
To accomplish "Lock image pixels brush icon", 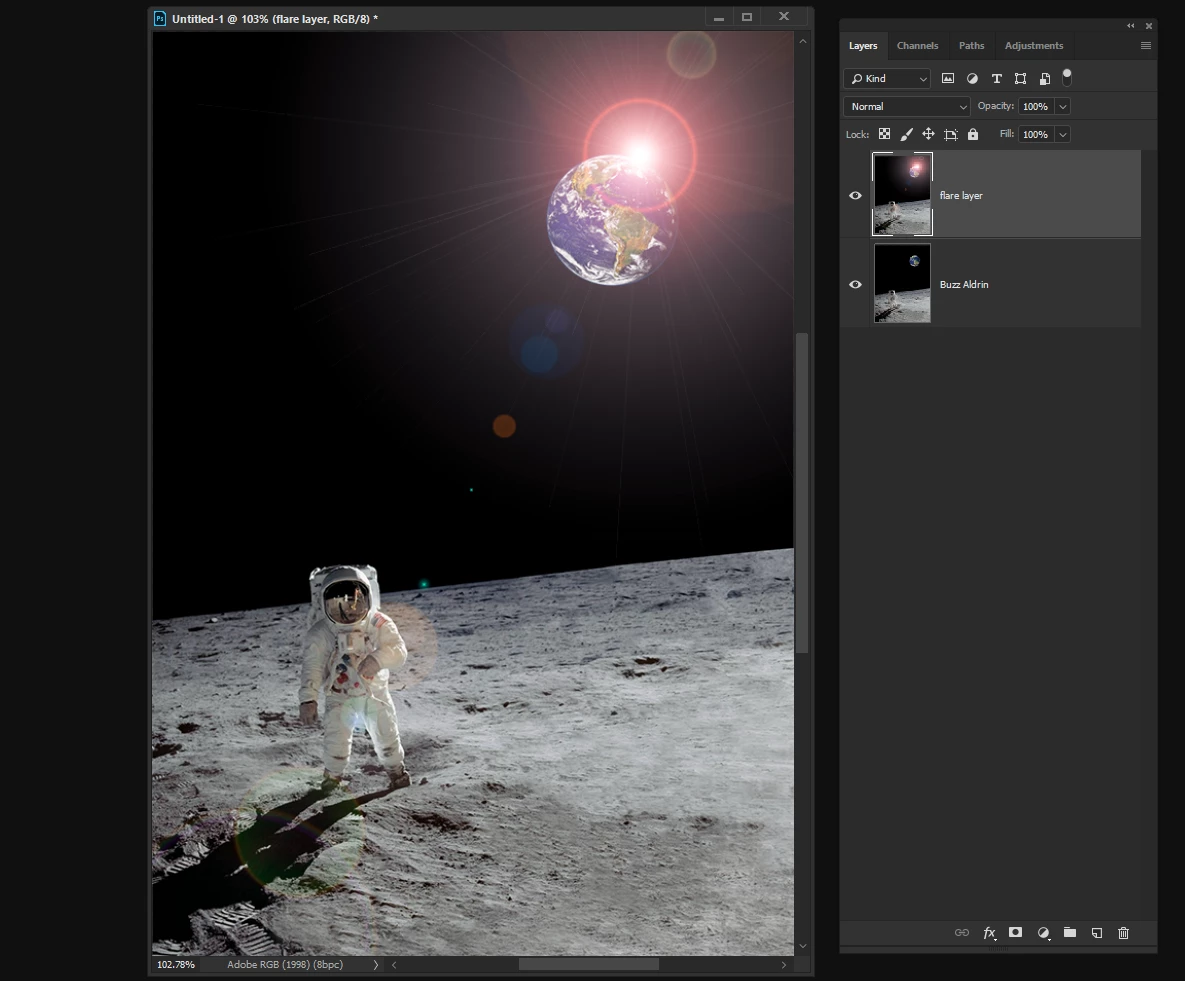I will point(906,134).
